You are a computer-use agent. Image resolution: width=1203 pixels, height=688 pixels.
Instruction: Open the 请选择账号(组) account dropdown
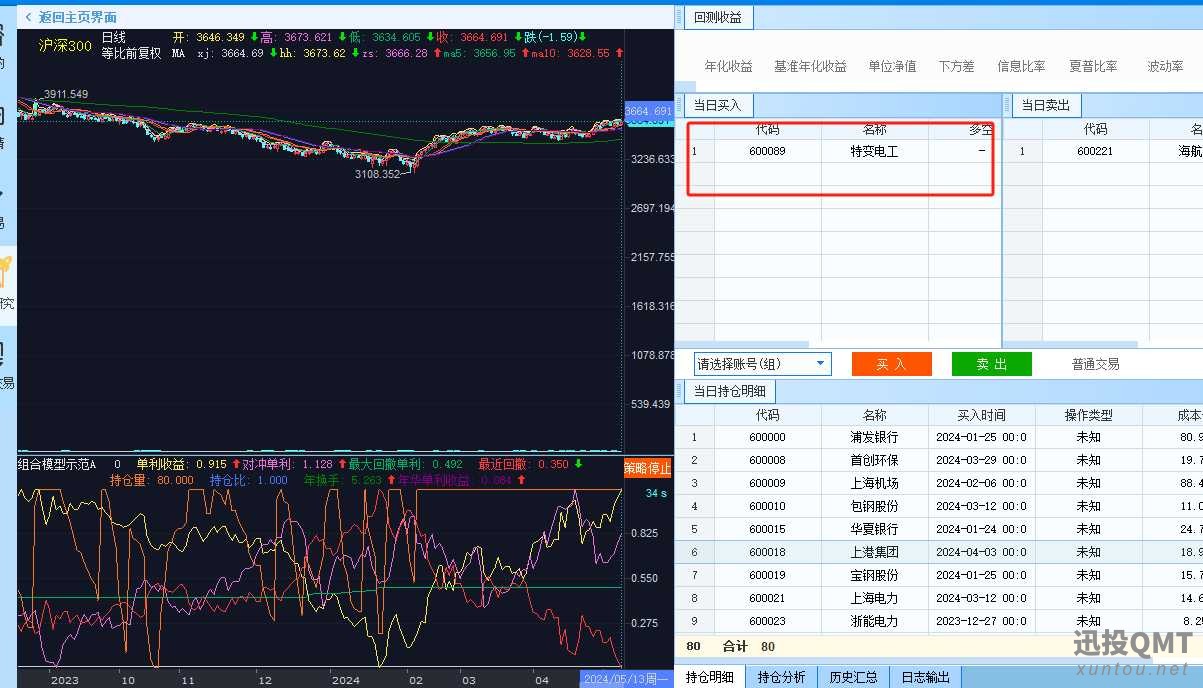[763, 364]
